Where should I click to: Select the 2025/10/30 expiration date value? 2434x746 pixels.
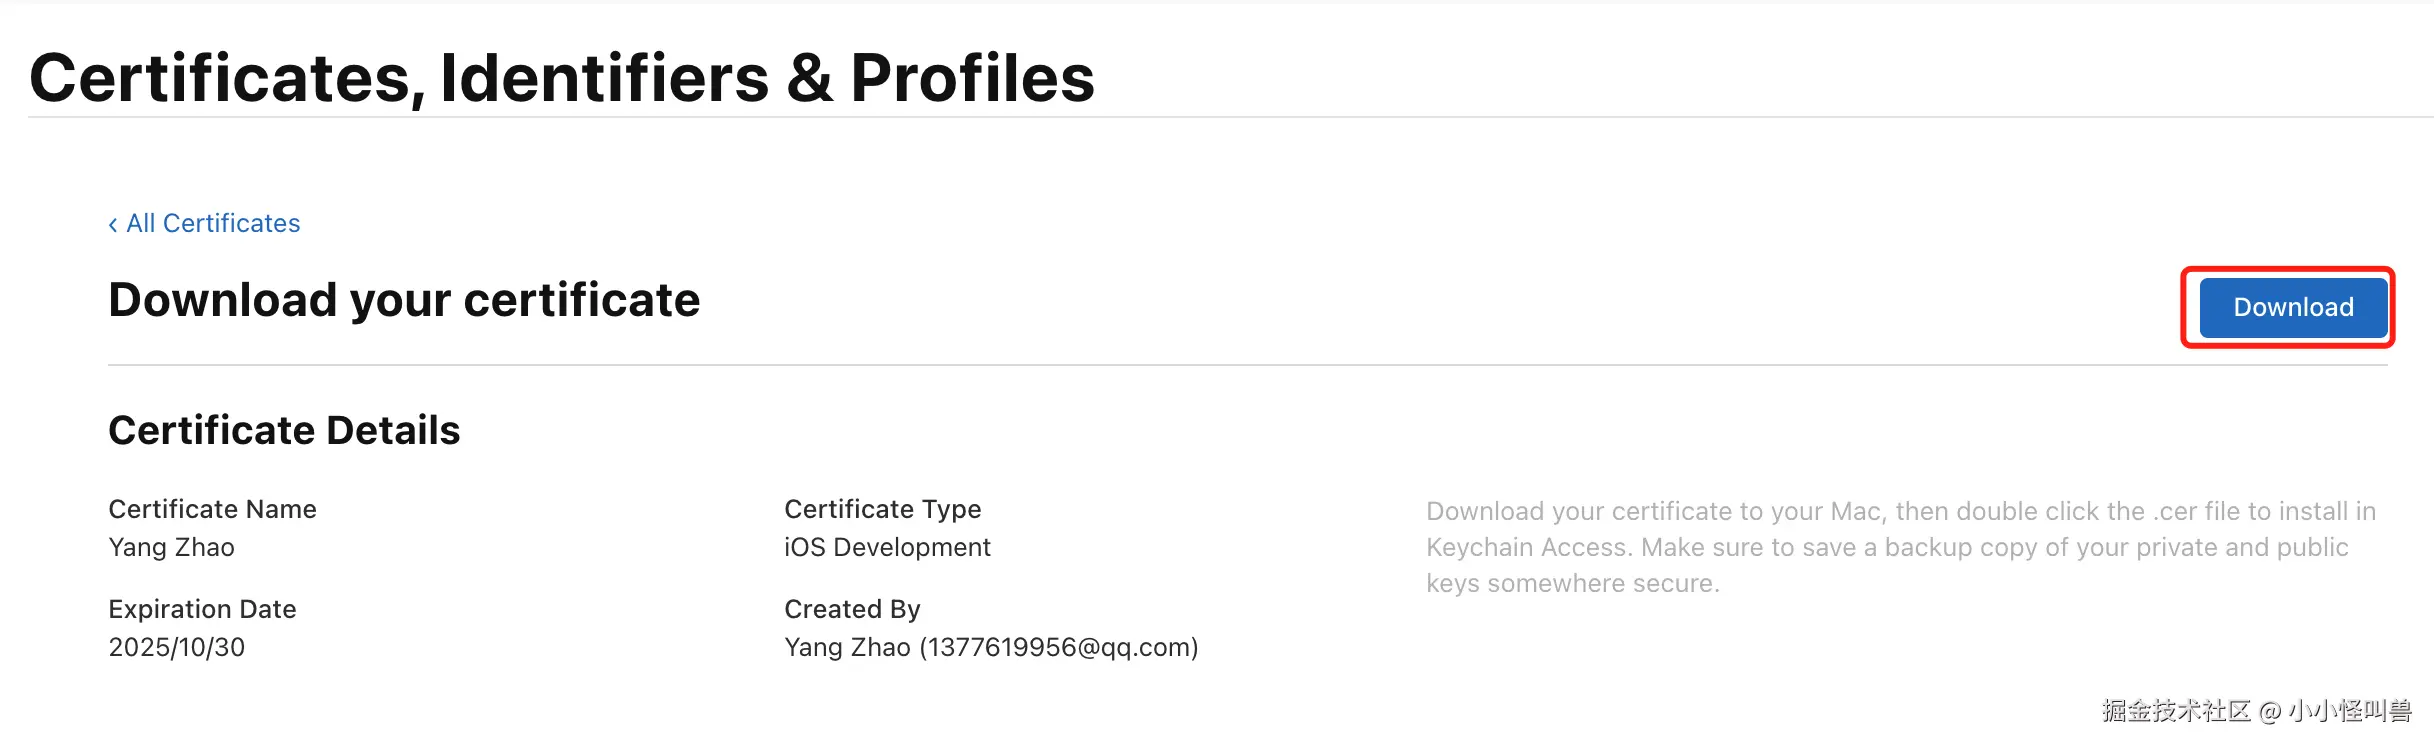[176, 647]
